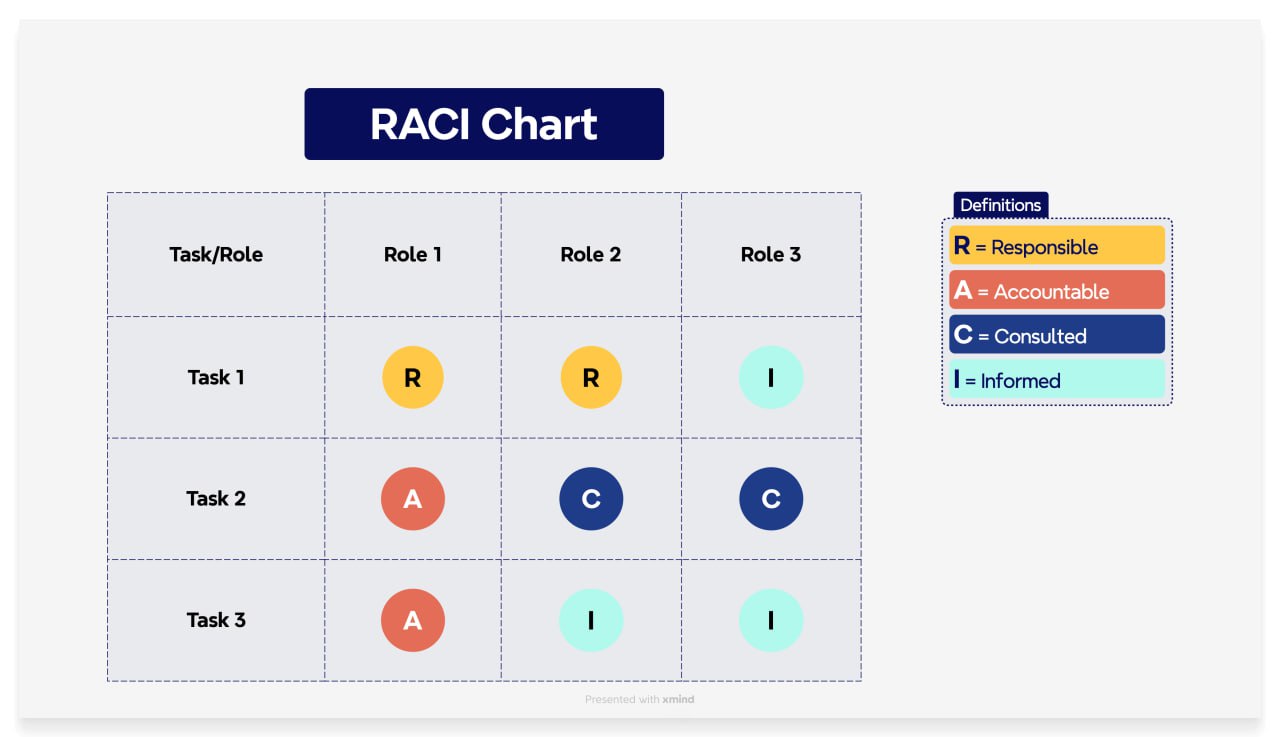Viewport: 1280px width, 737px height.
Task: Click the Definitions label tab
Action: coord(1000,205)
